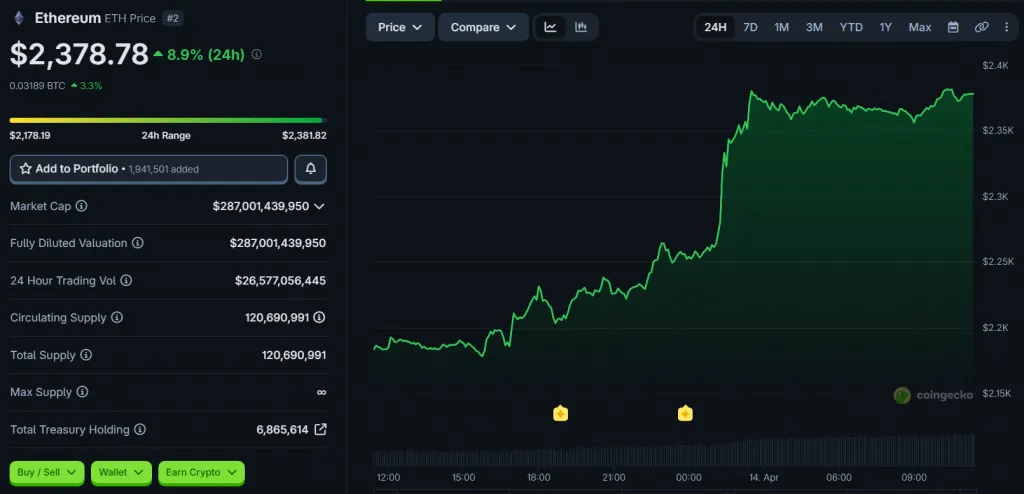This screenshot has height=494, width=1024.
Task: Open the Compare dropdown
Action: point(483,27)
